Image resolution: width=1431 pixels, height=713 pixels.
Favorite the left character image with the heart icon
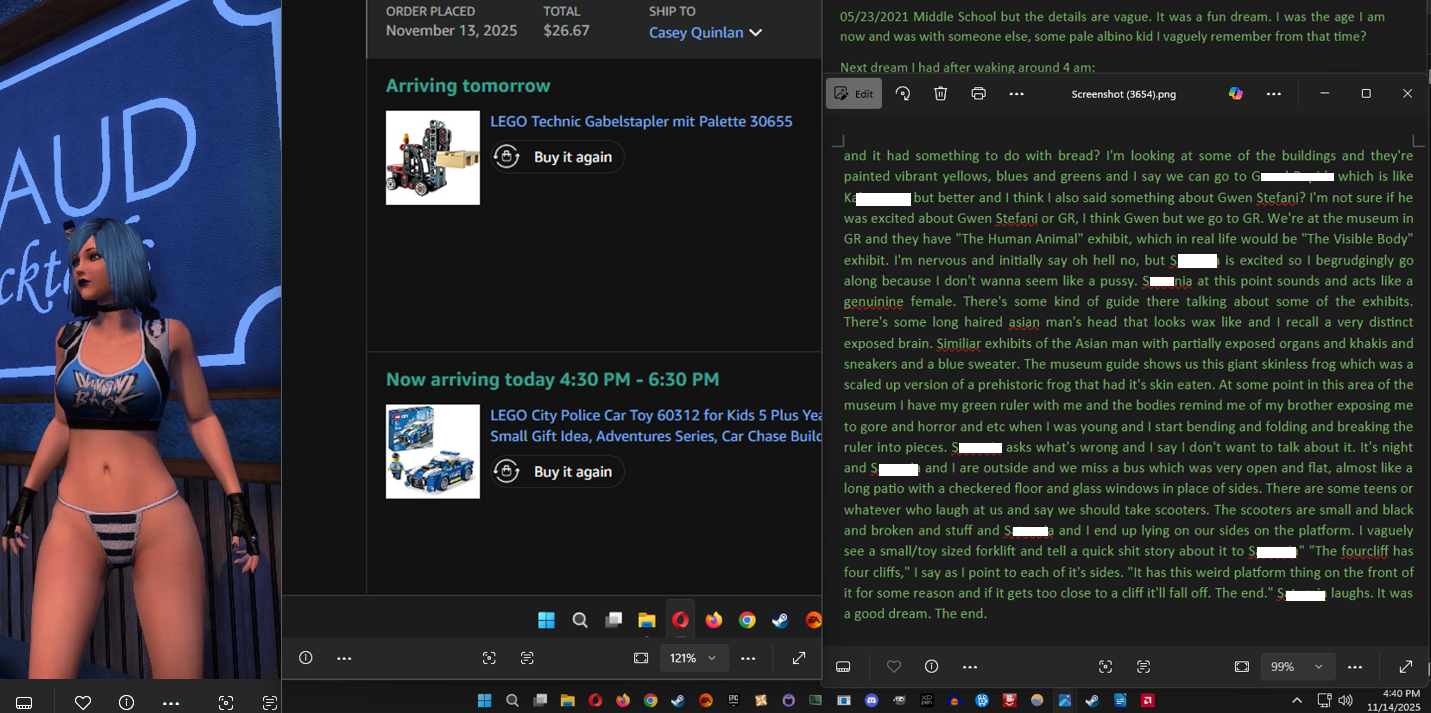(83, 703)
